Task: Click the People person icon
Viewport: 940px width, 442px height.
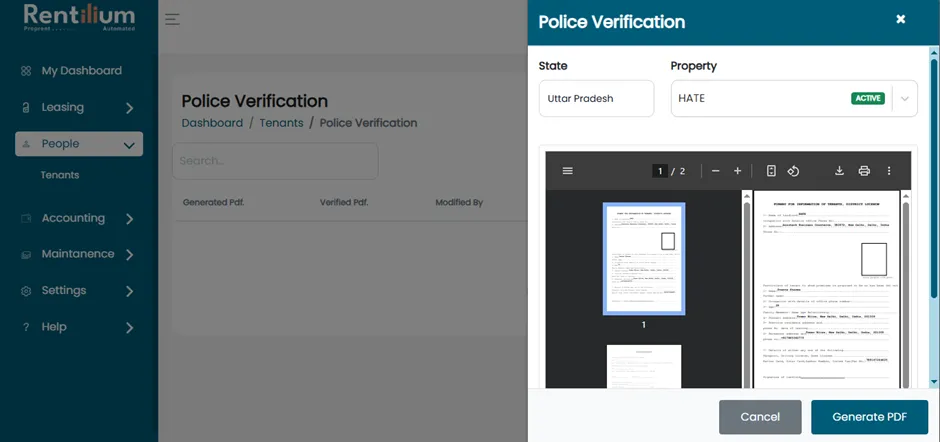Action: point(26,144)
